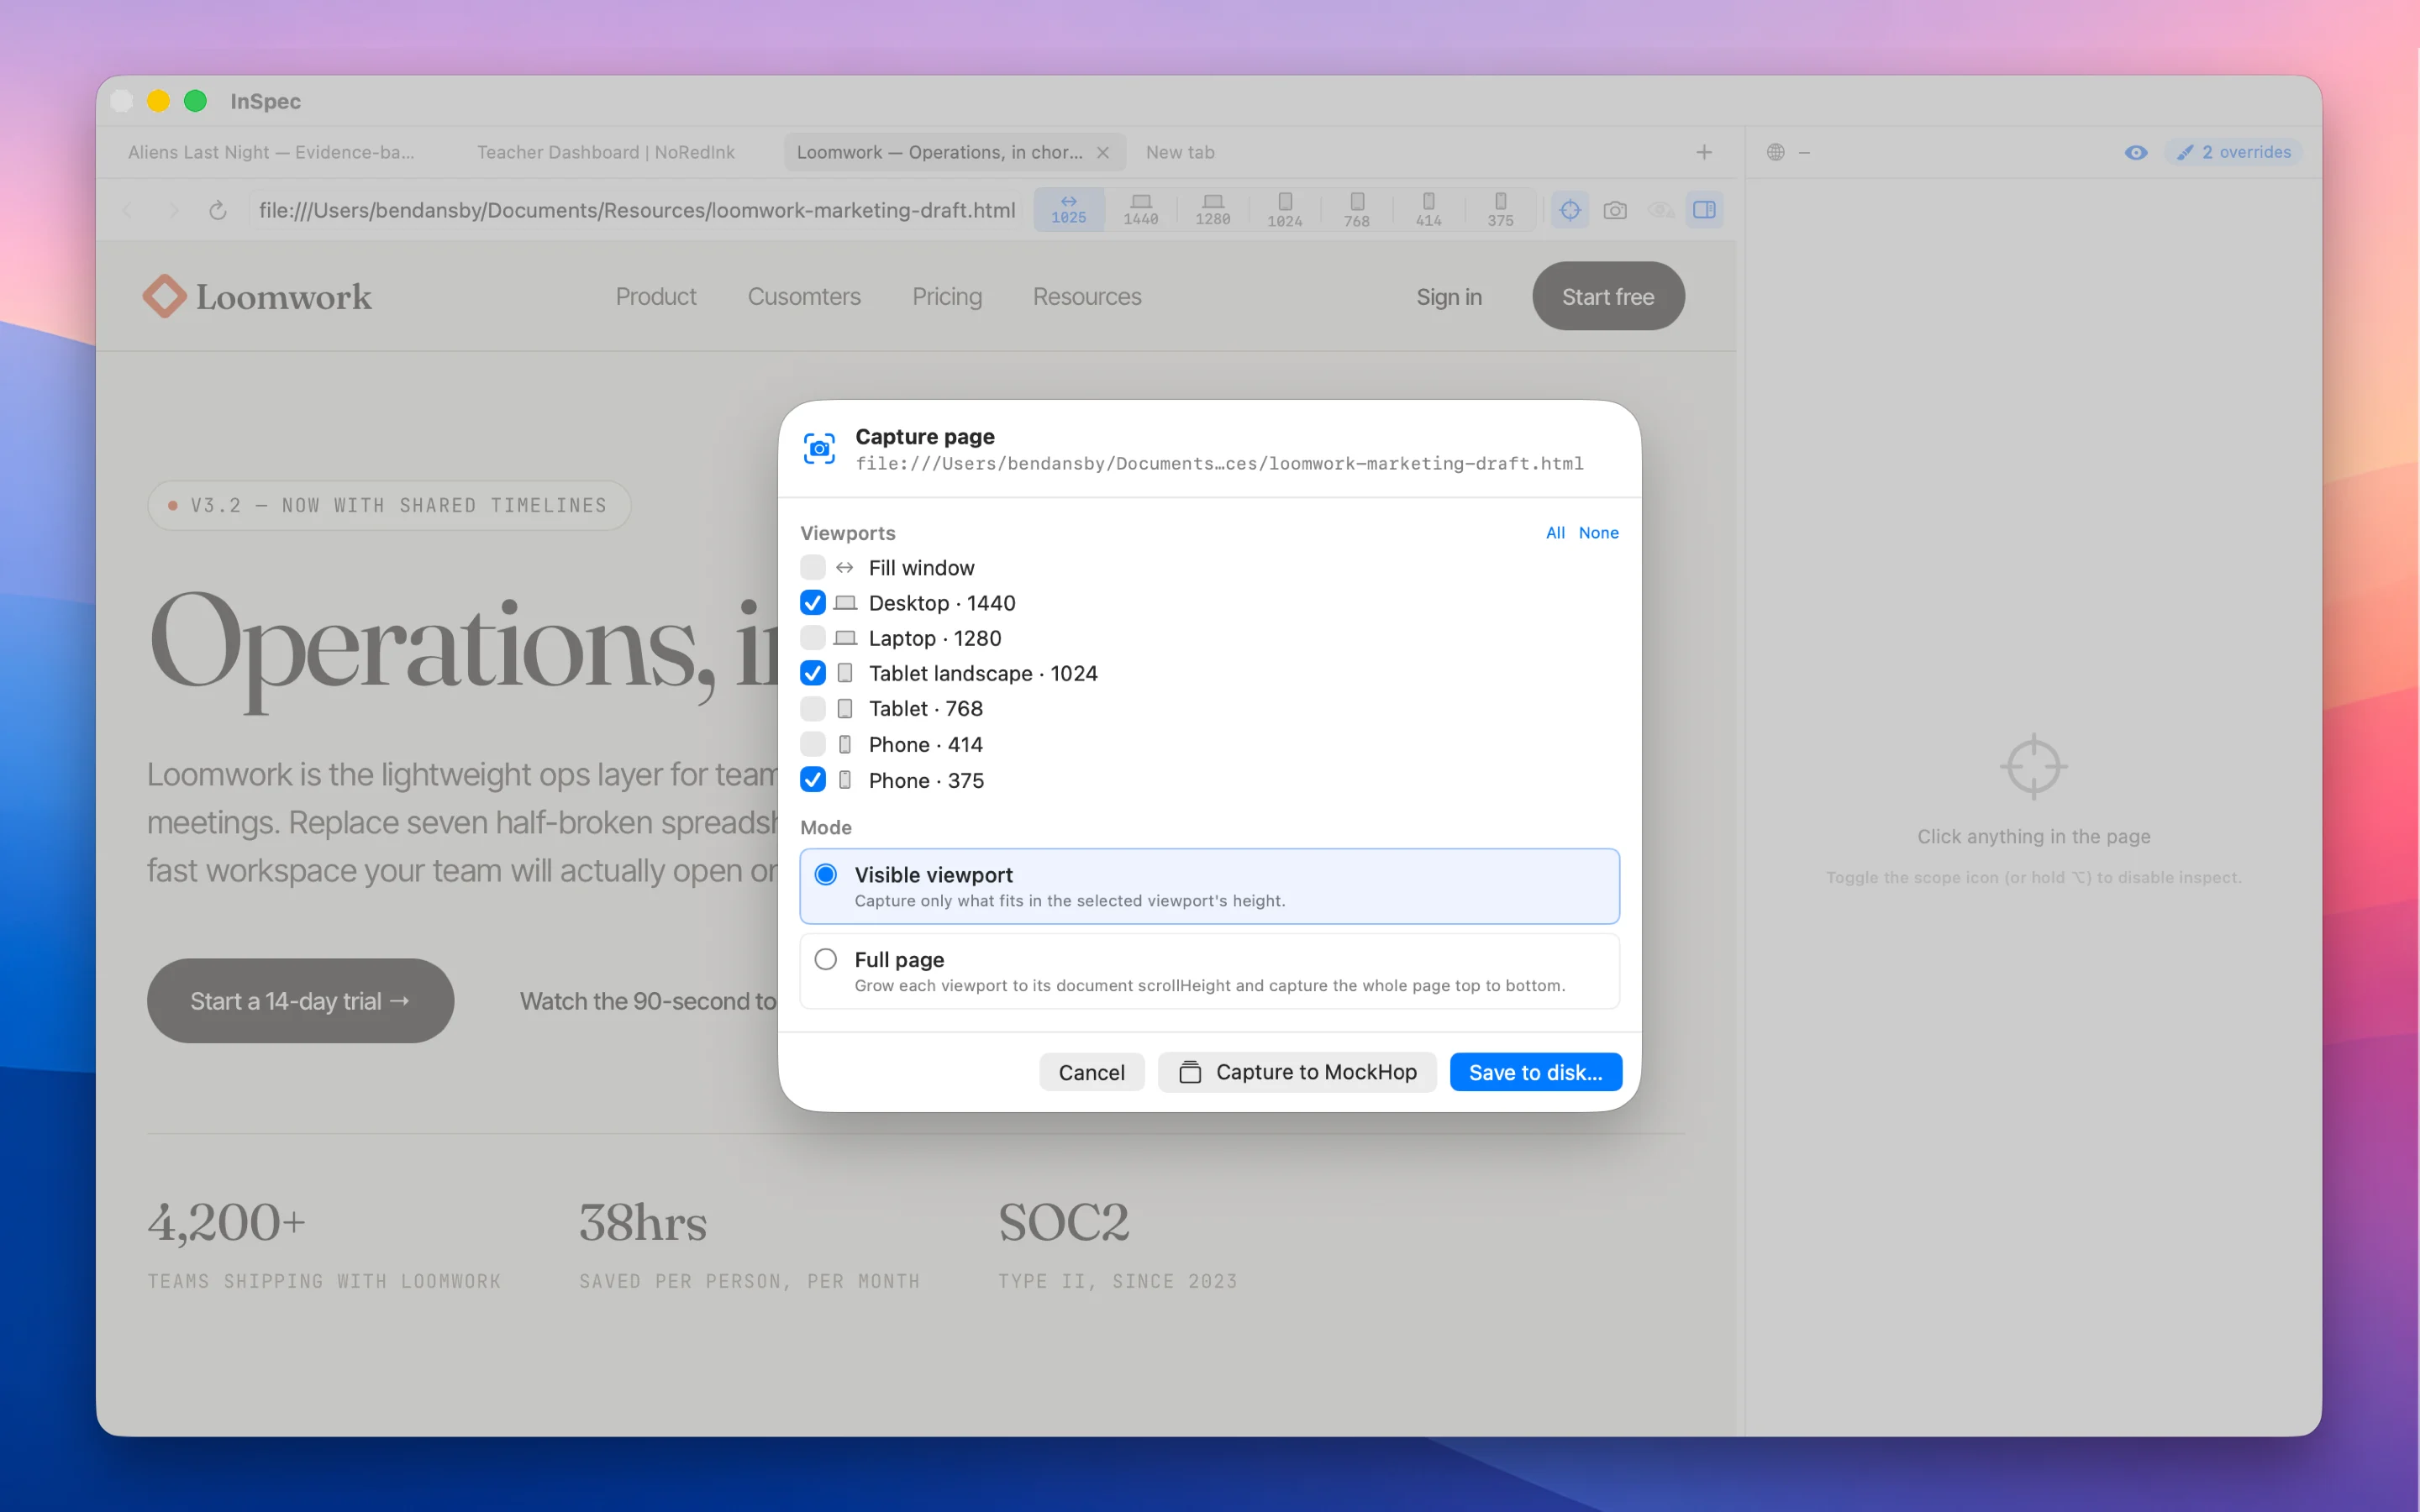The height and width of the screenshot is (1512, 2420).
Task: Select the Visible viewport mode
Action: click(x=1209, y=886)
